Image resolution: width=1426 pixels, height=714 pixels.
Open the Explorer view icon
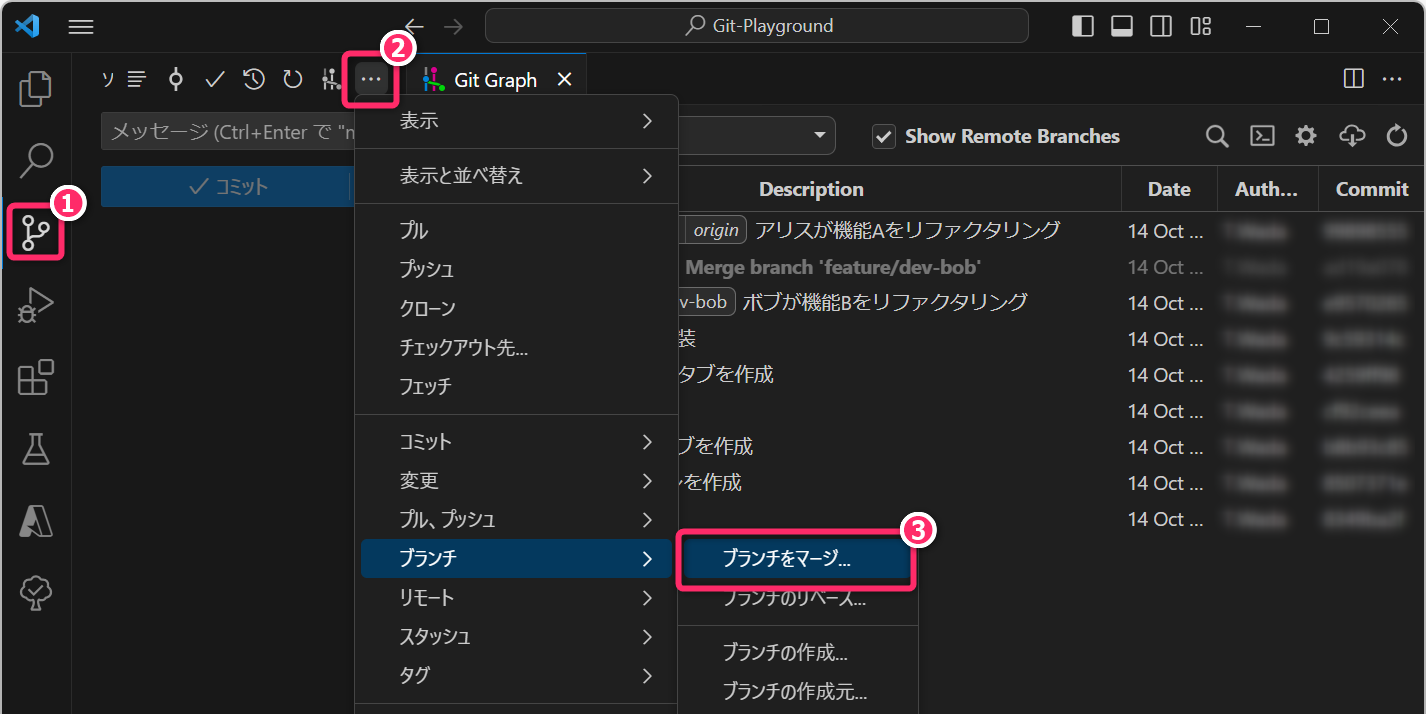[36, 88]
